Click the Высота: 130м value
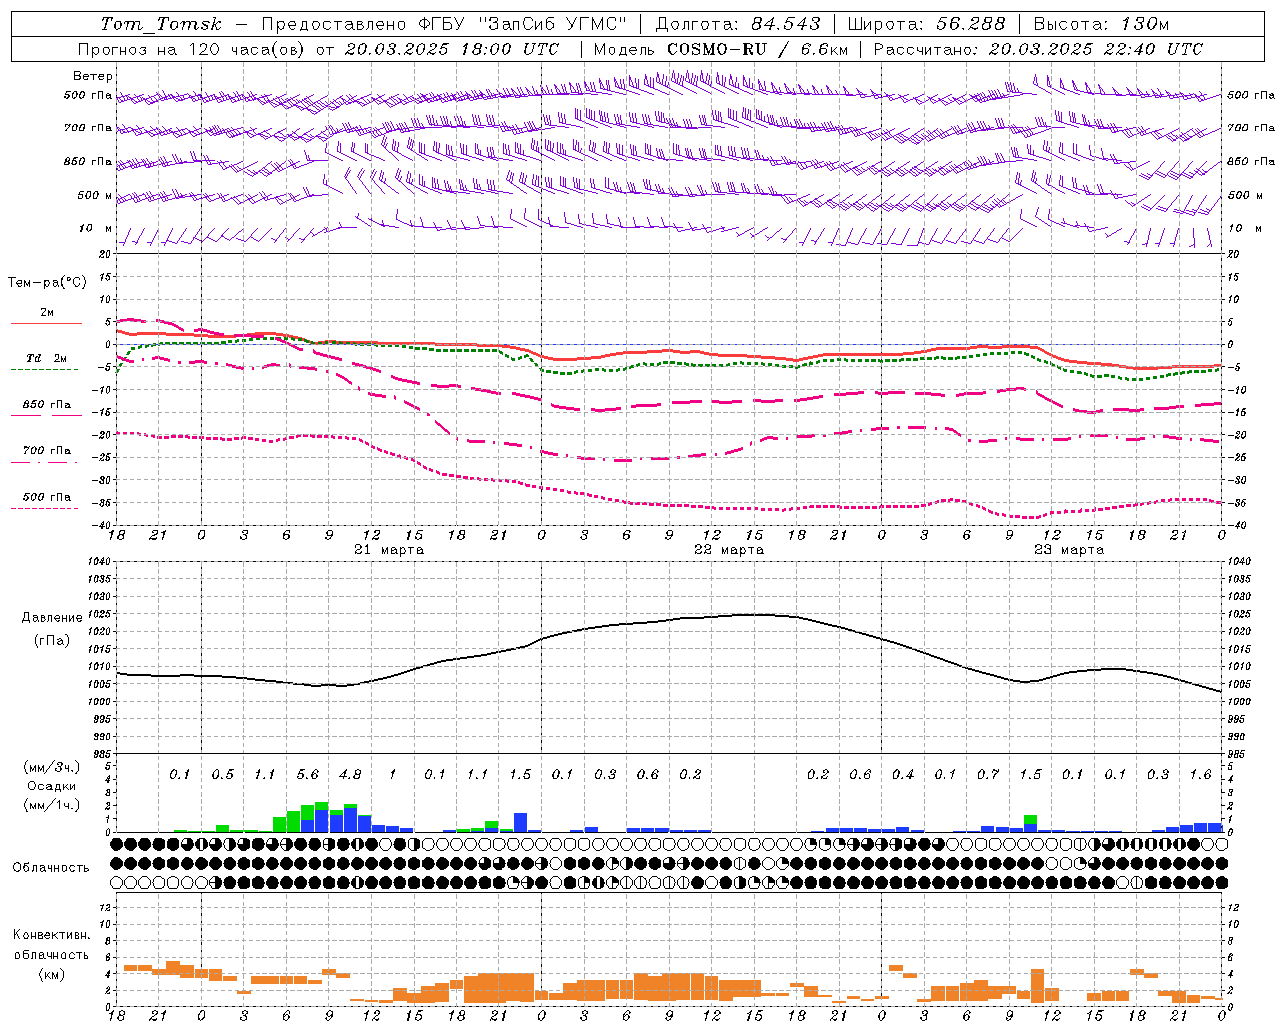Image resolution: width=1280 pixels, height=1024 pixels. click(x=1101, y=24)
